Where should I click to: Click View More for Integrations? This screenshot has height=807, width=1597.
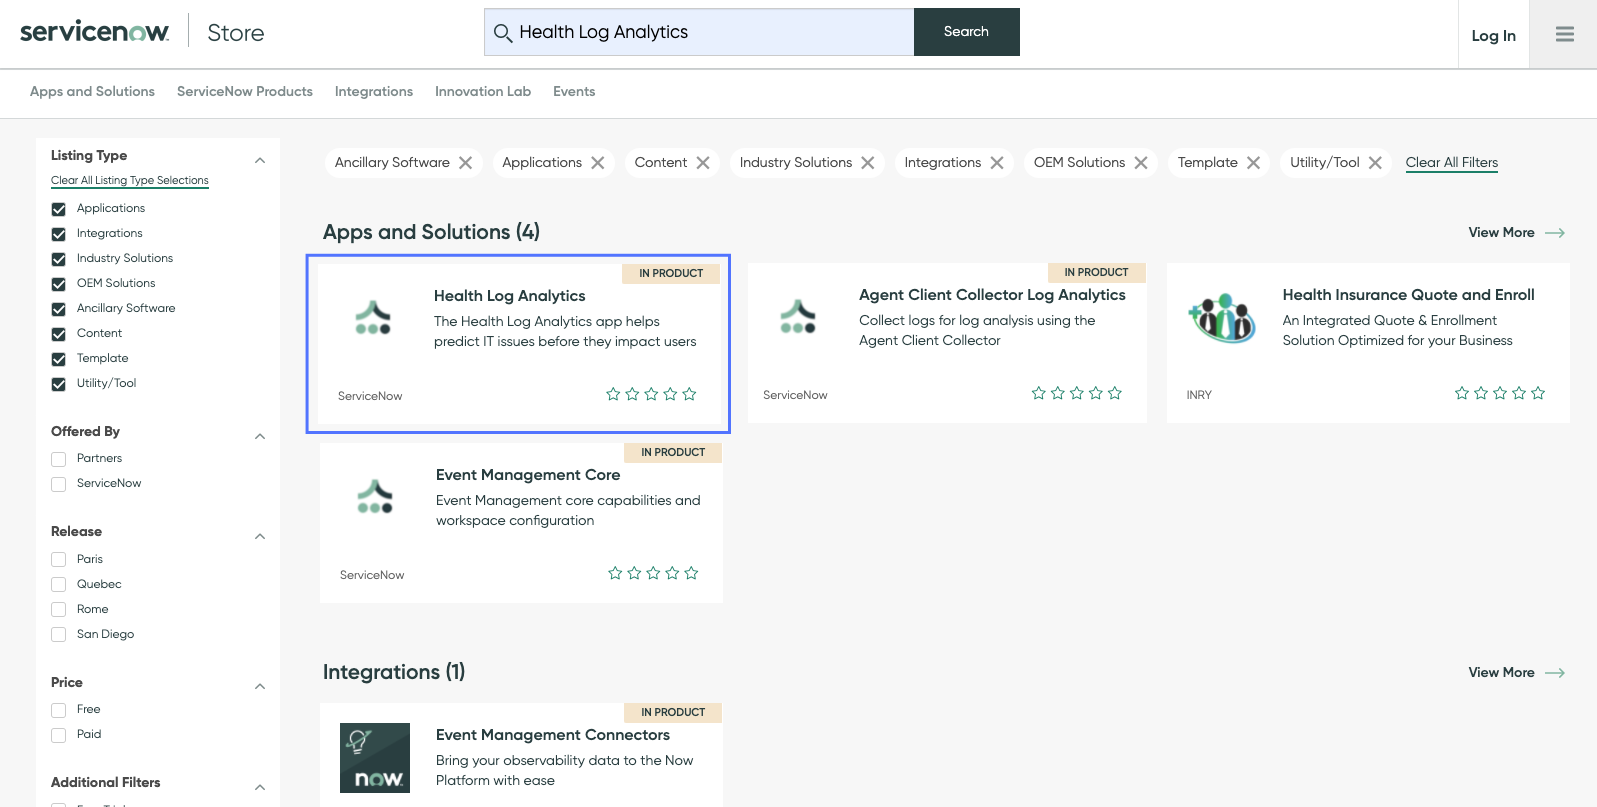pyautogui.click(x=1501, y=673)
